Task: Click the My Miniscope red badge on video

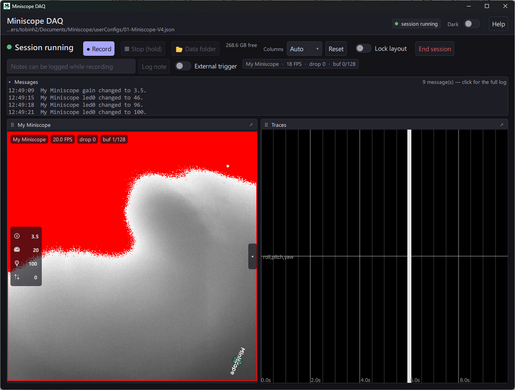Action: coord(29,139)
